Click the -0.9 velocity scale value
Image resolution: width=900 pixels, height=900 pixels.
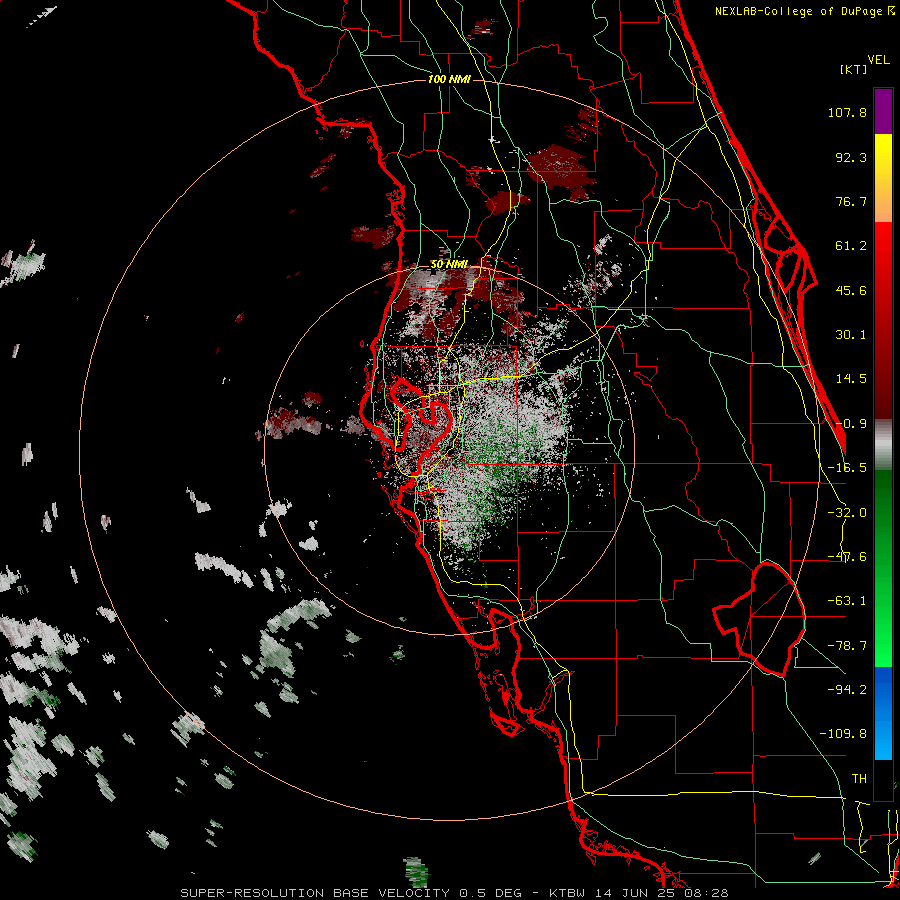tap(851, 424)
